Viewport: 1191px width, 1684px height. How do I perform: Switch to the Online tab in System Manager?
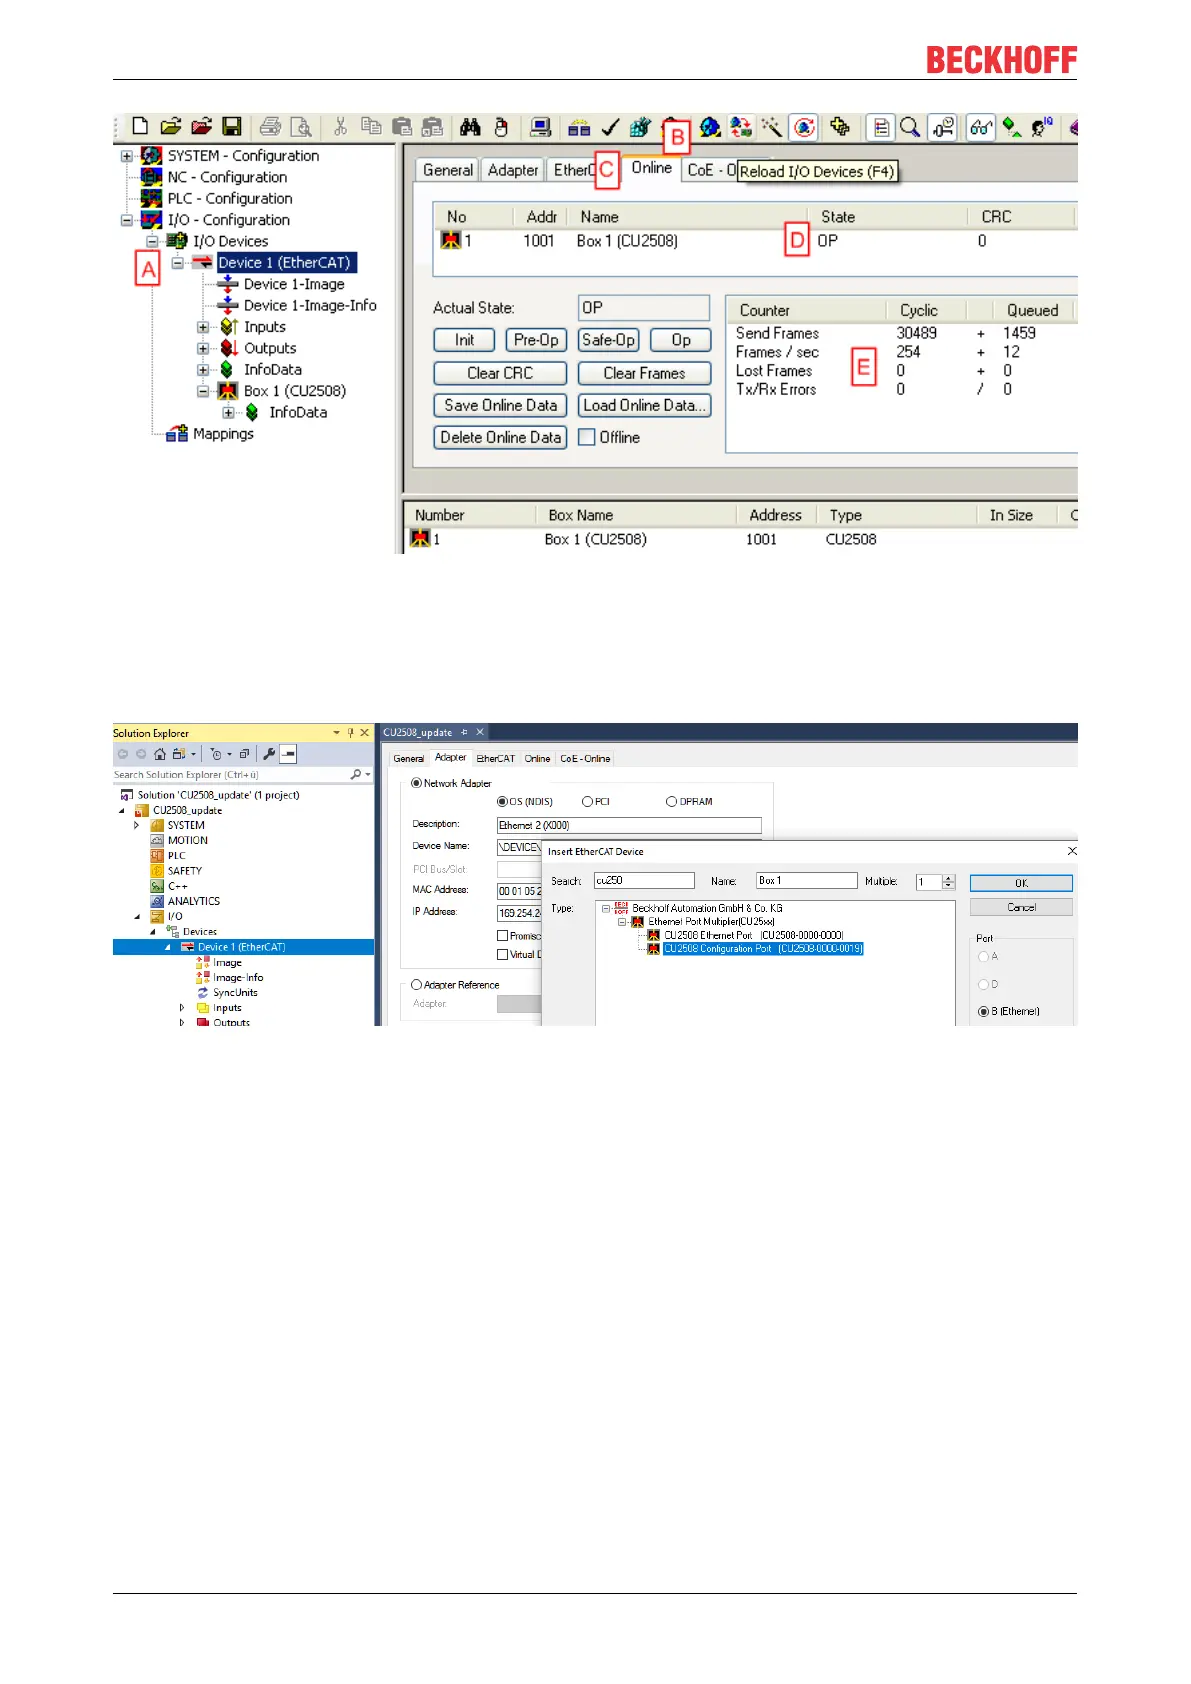point(651,168)
